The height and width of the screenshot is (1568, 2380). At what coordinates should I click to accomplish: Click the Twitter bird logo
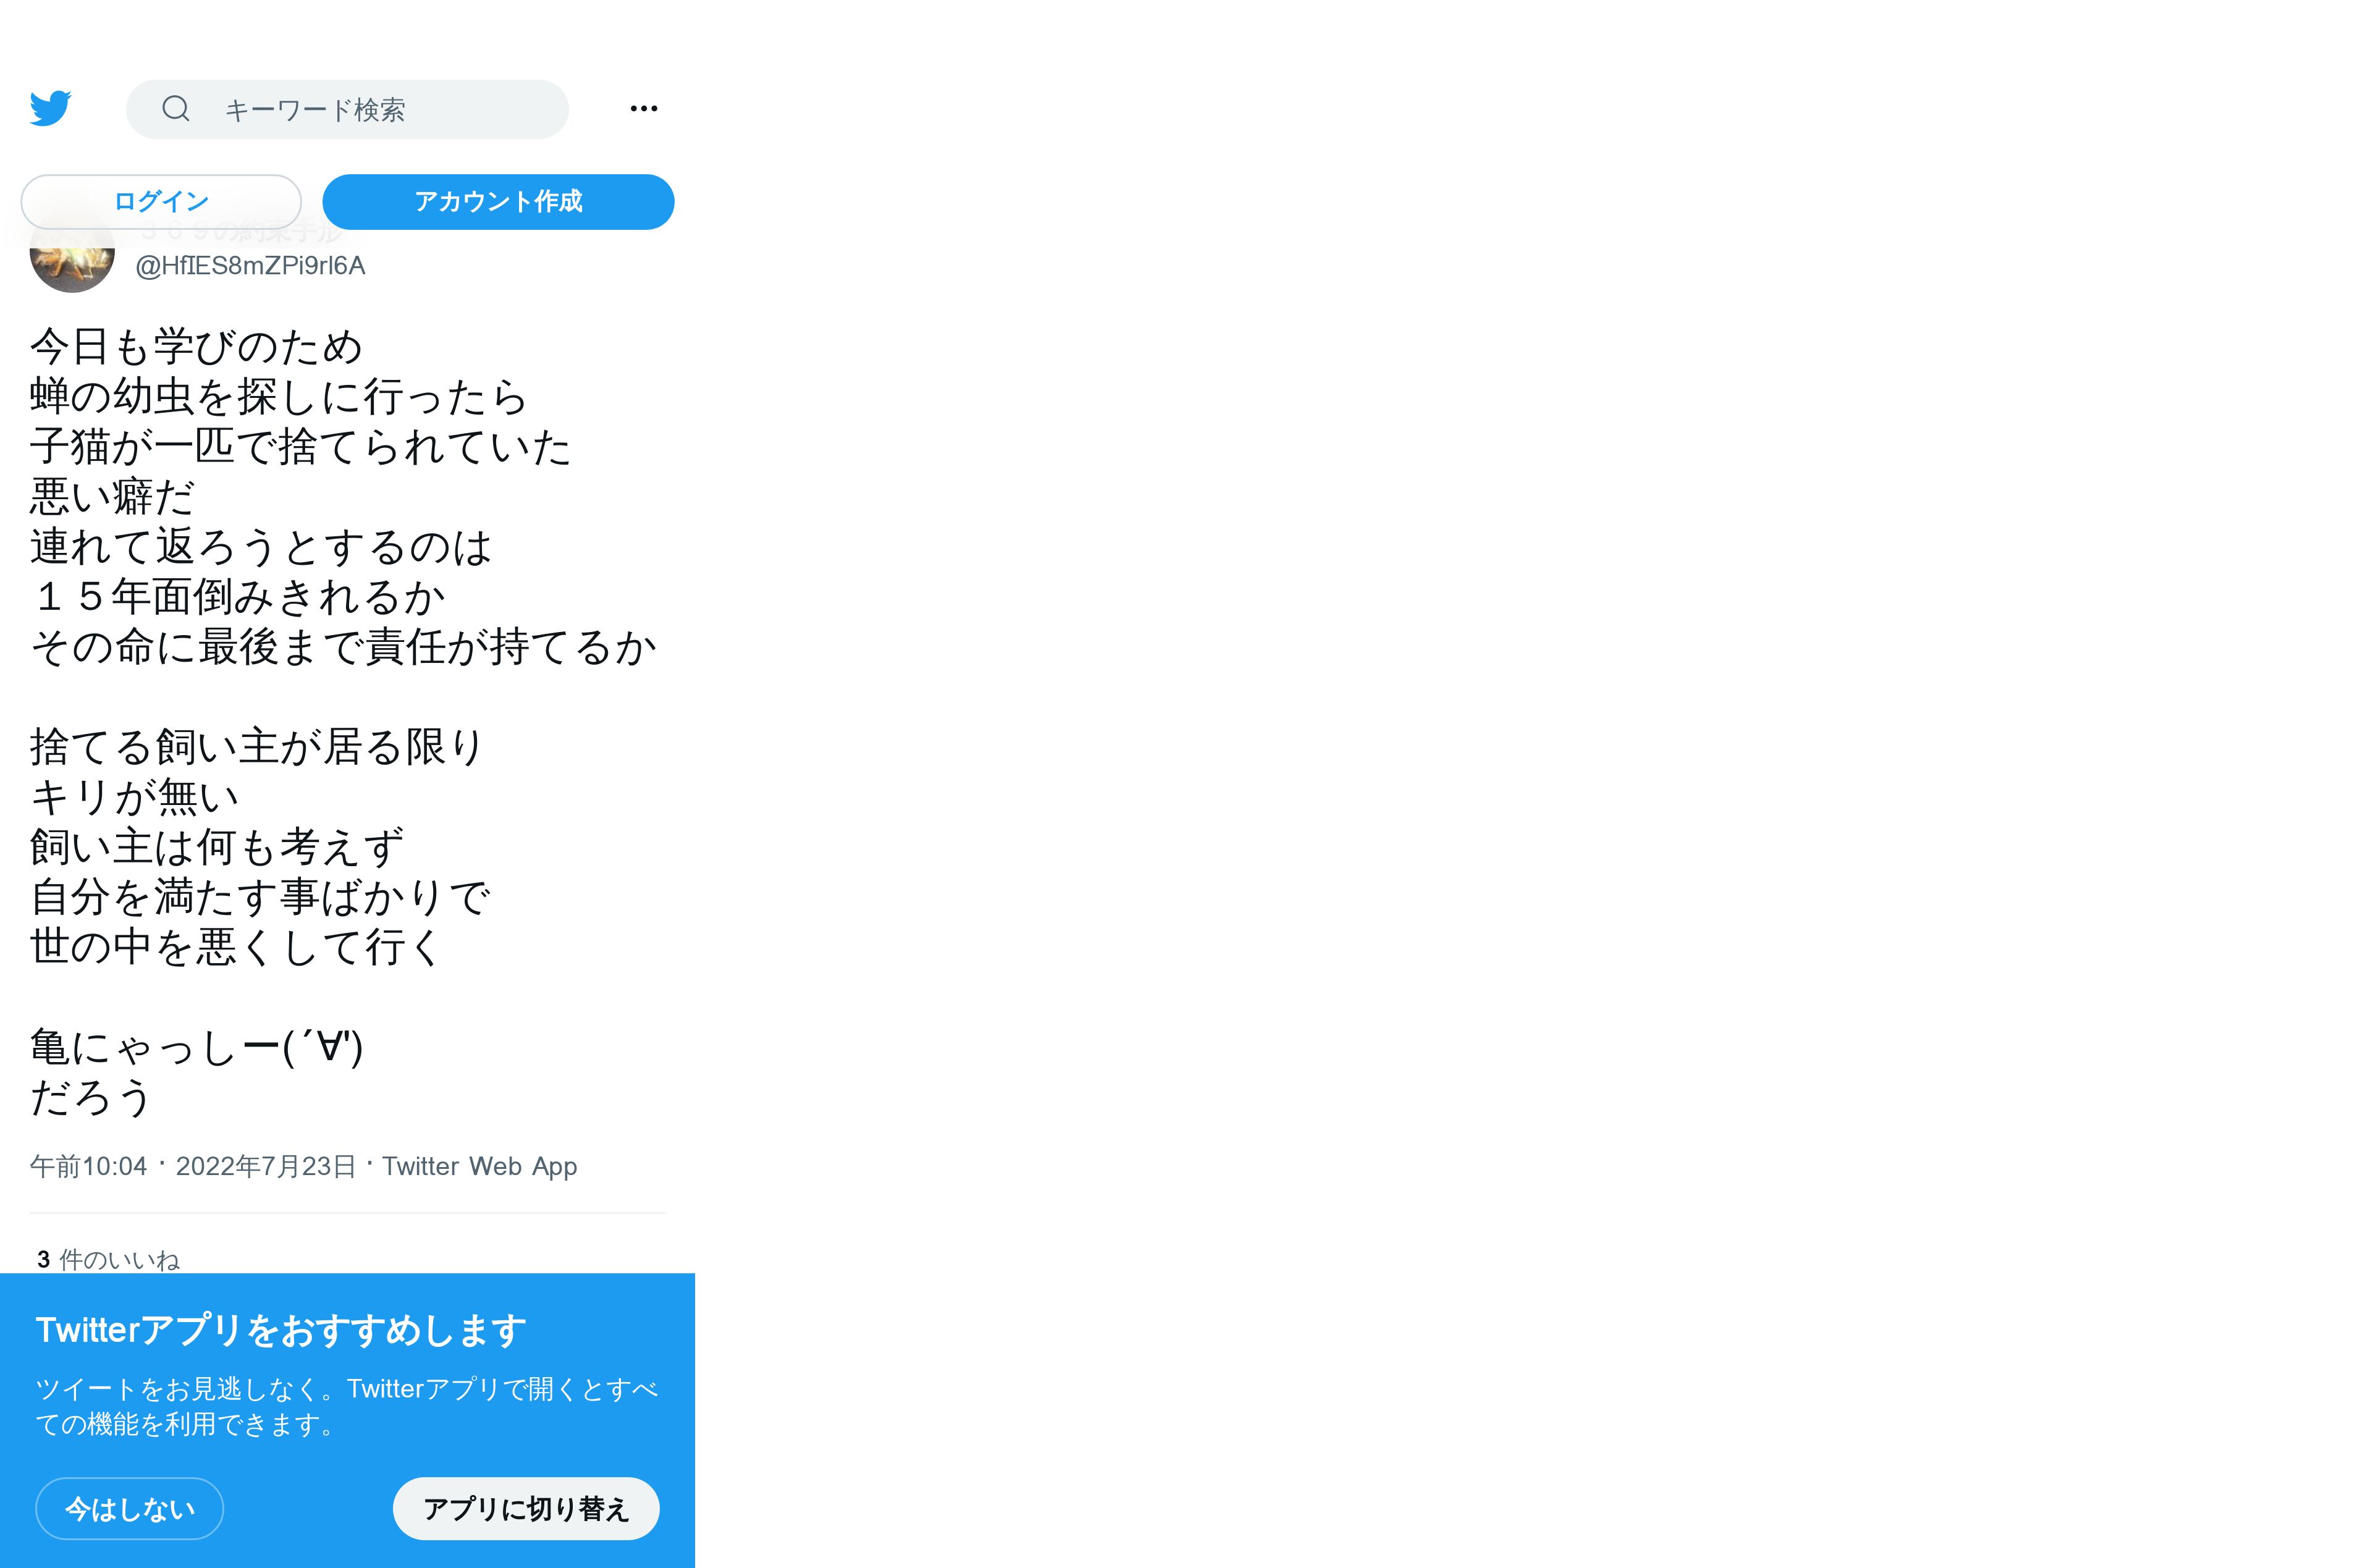51,108
